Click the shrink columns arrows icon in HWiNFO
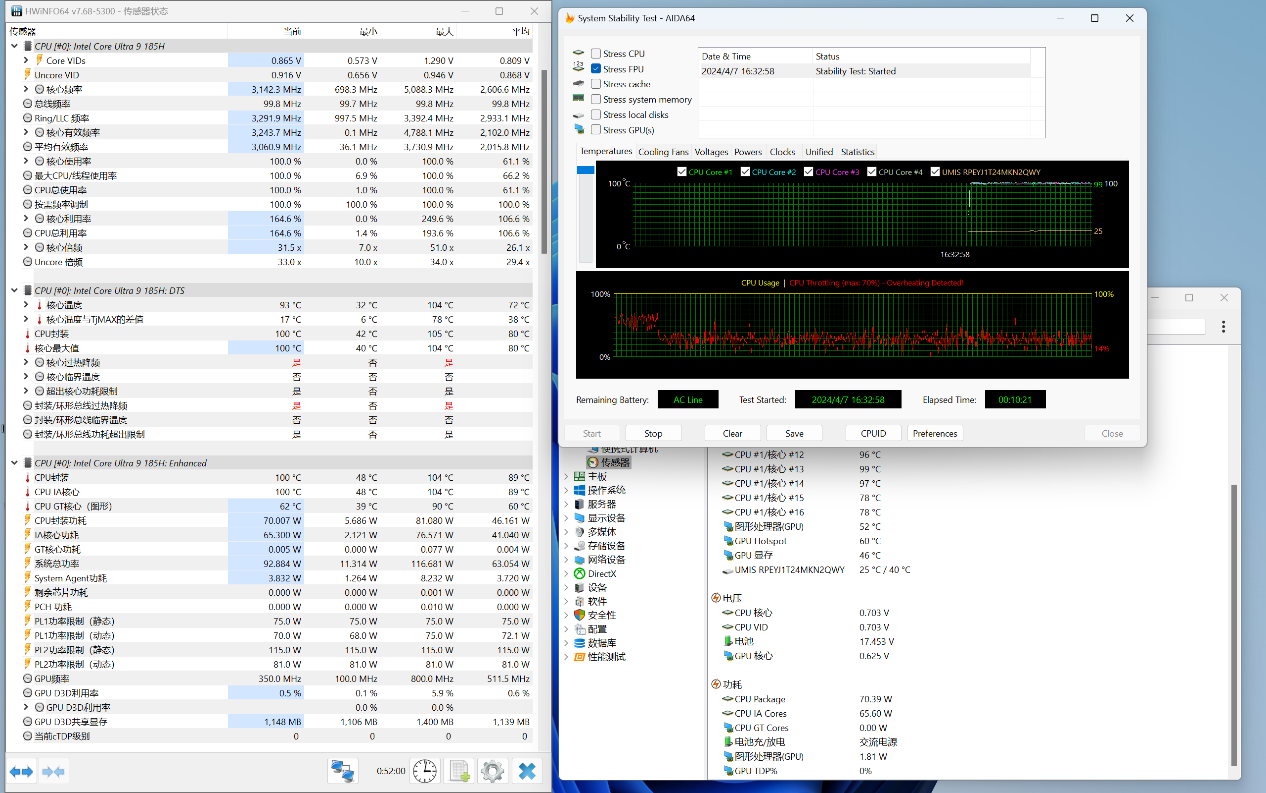The image size is (1266, 793). (54, 771)
